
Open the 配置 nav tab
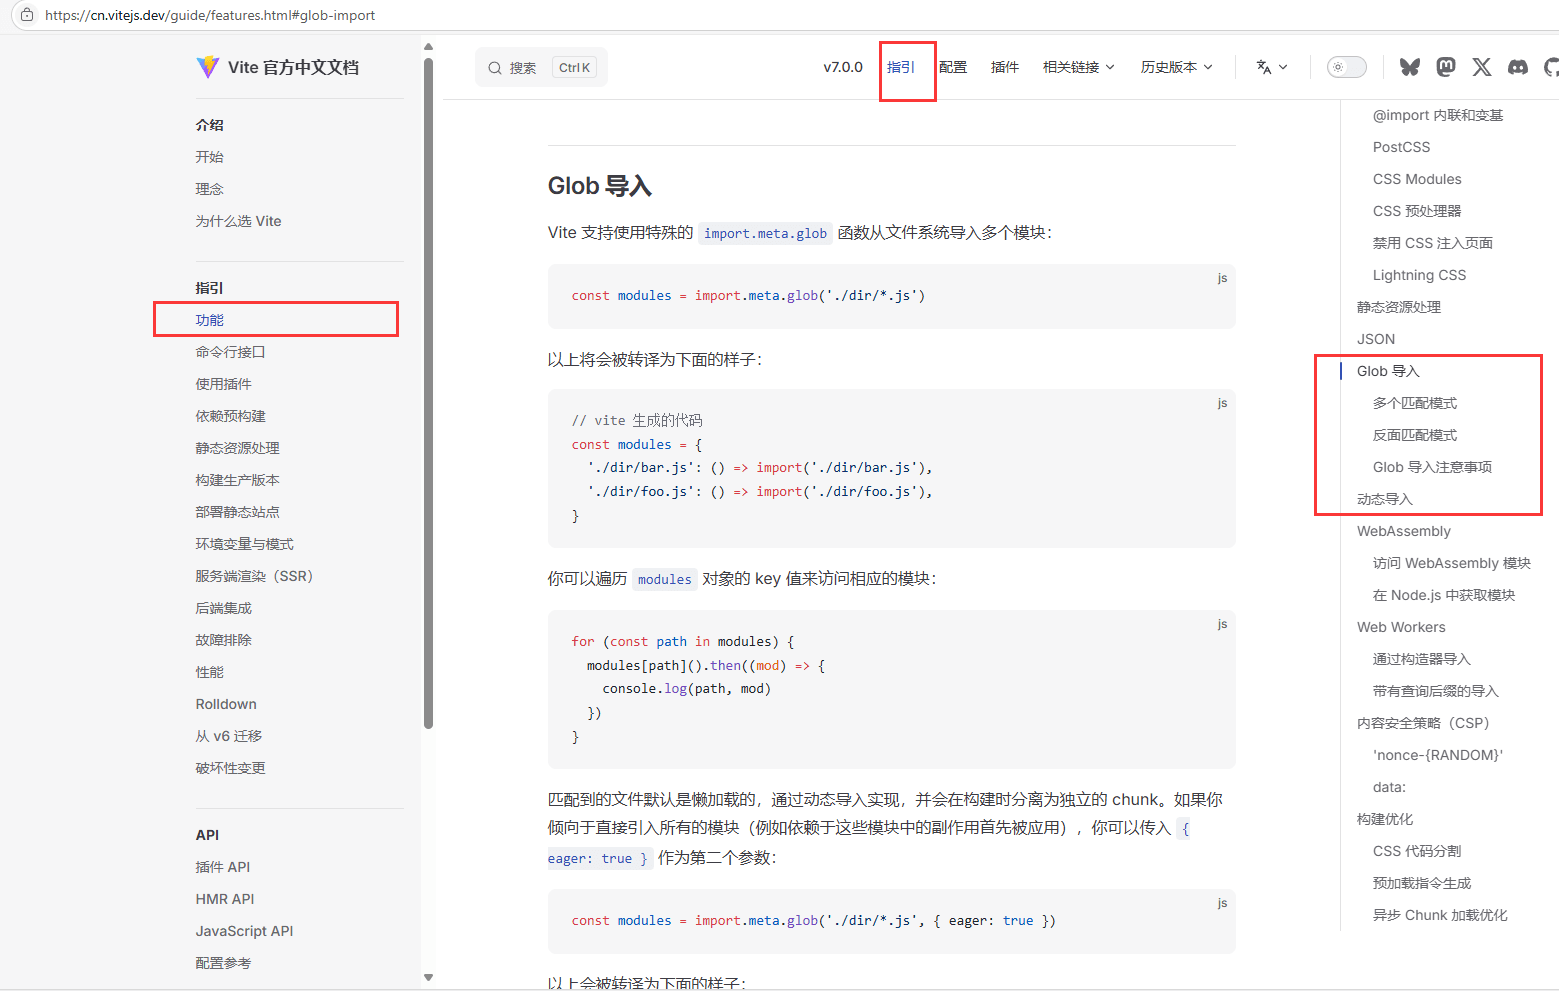point(953,67)
